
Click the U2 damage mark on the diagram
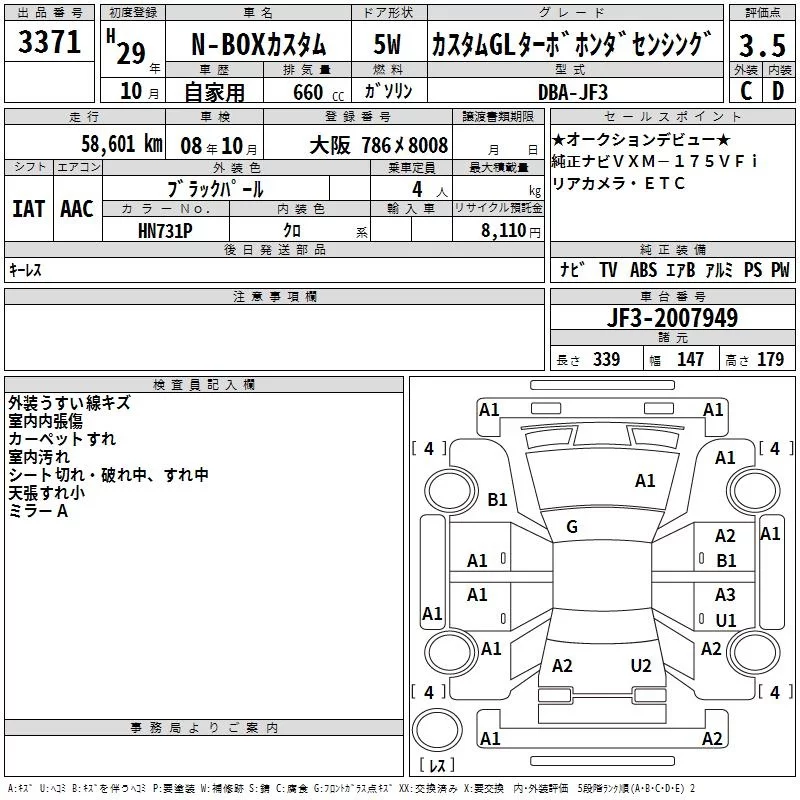pos(641,666)
